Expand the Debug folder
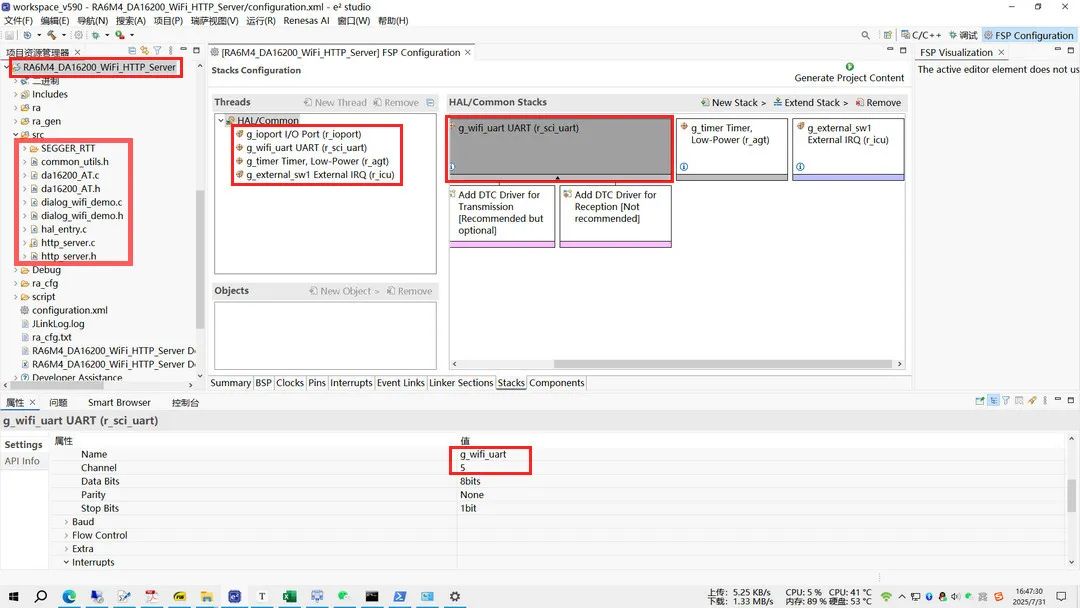Screen dimensions: 1080x608 [x=16, y=270]
